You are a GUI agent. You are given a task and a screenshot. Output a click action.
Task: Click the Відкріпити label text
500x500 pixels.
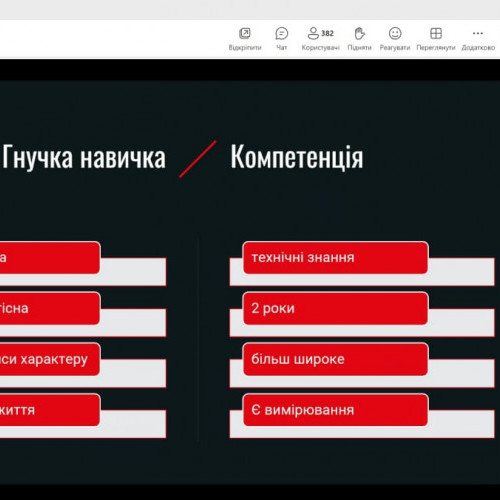(x=245, y=48)
